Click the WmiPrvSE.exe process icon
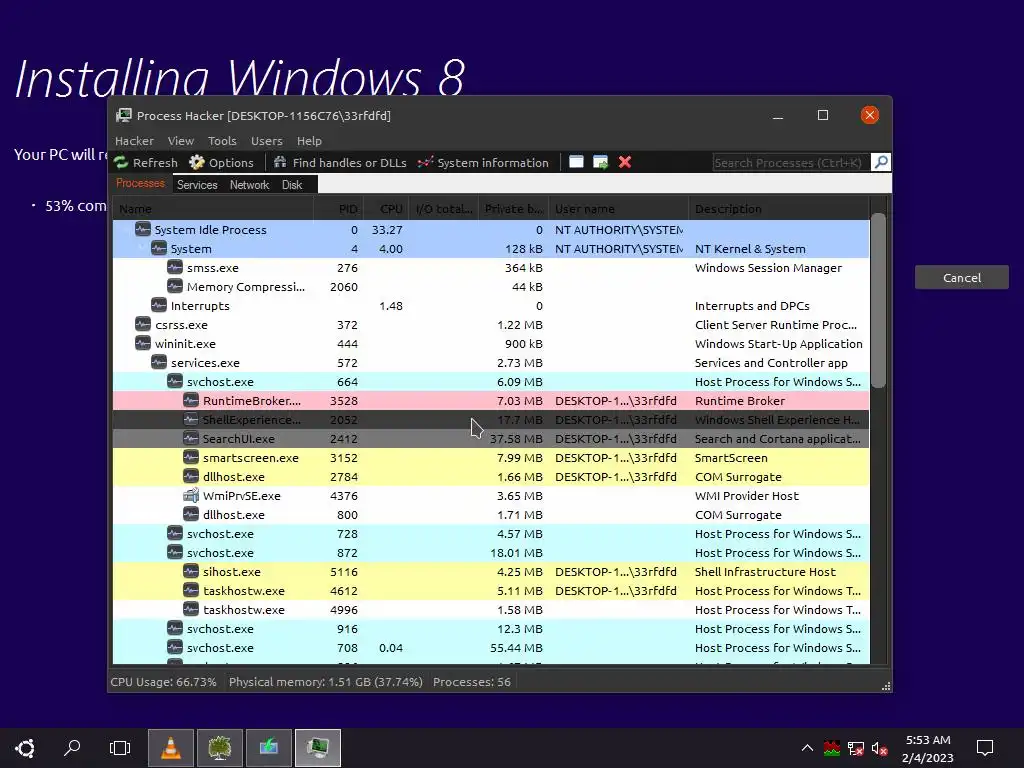The image size is (1024, 768). 191,495
